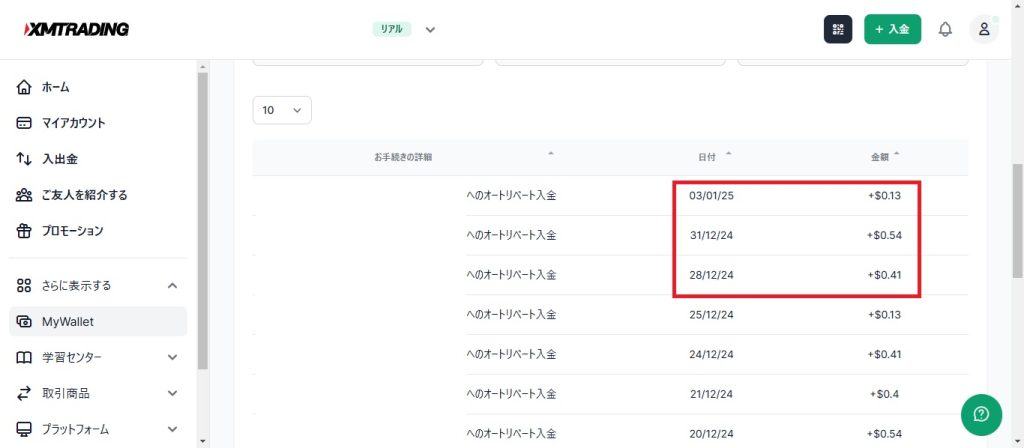Click the XMTrading logo

pyautogui.click(x=76, y=29)
